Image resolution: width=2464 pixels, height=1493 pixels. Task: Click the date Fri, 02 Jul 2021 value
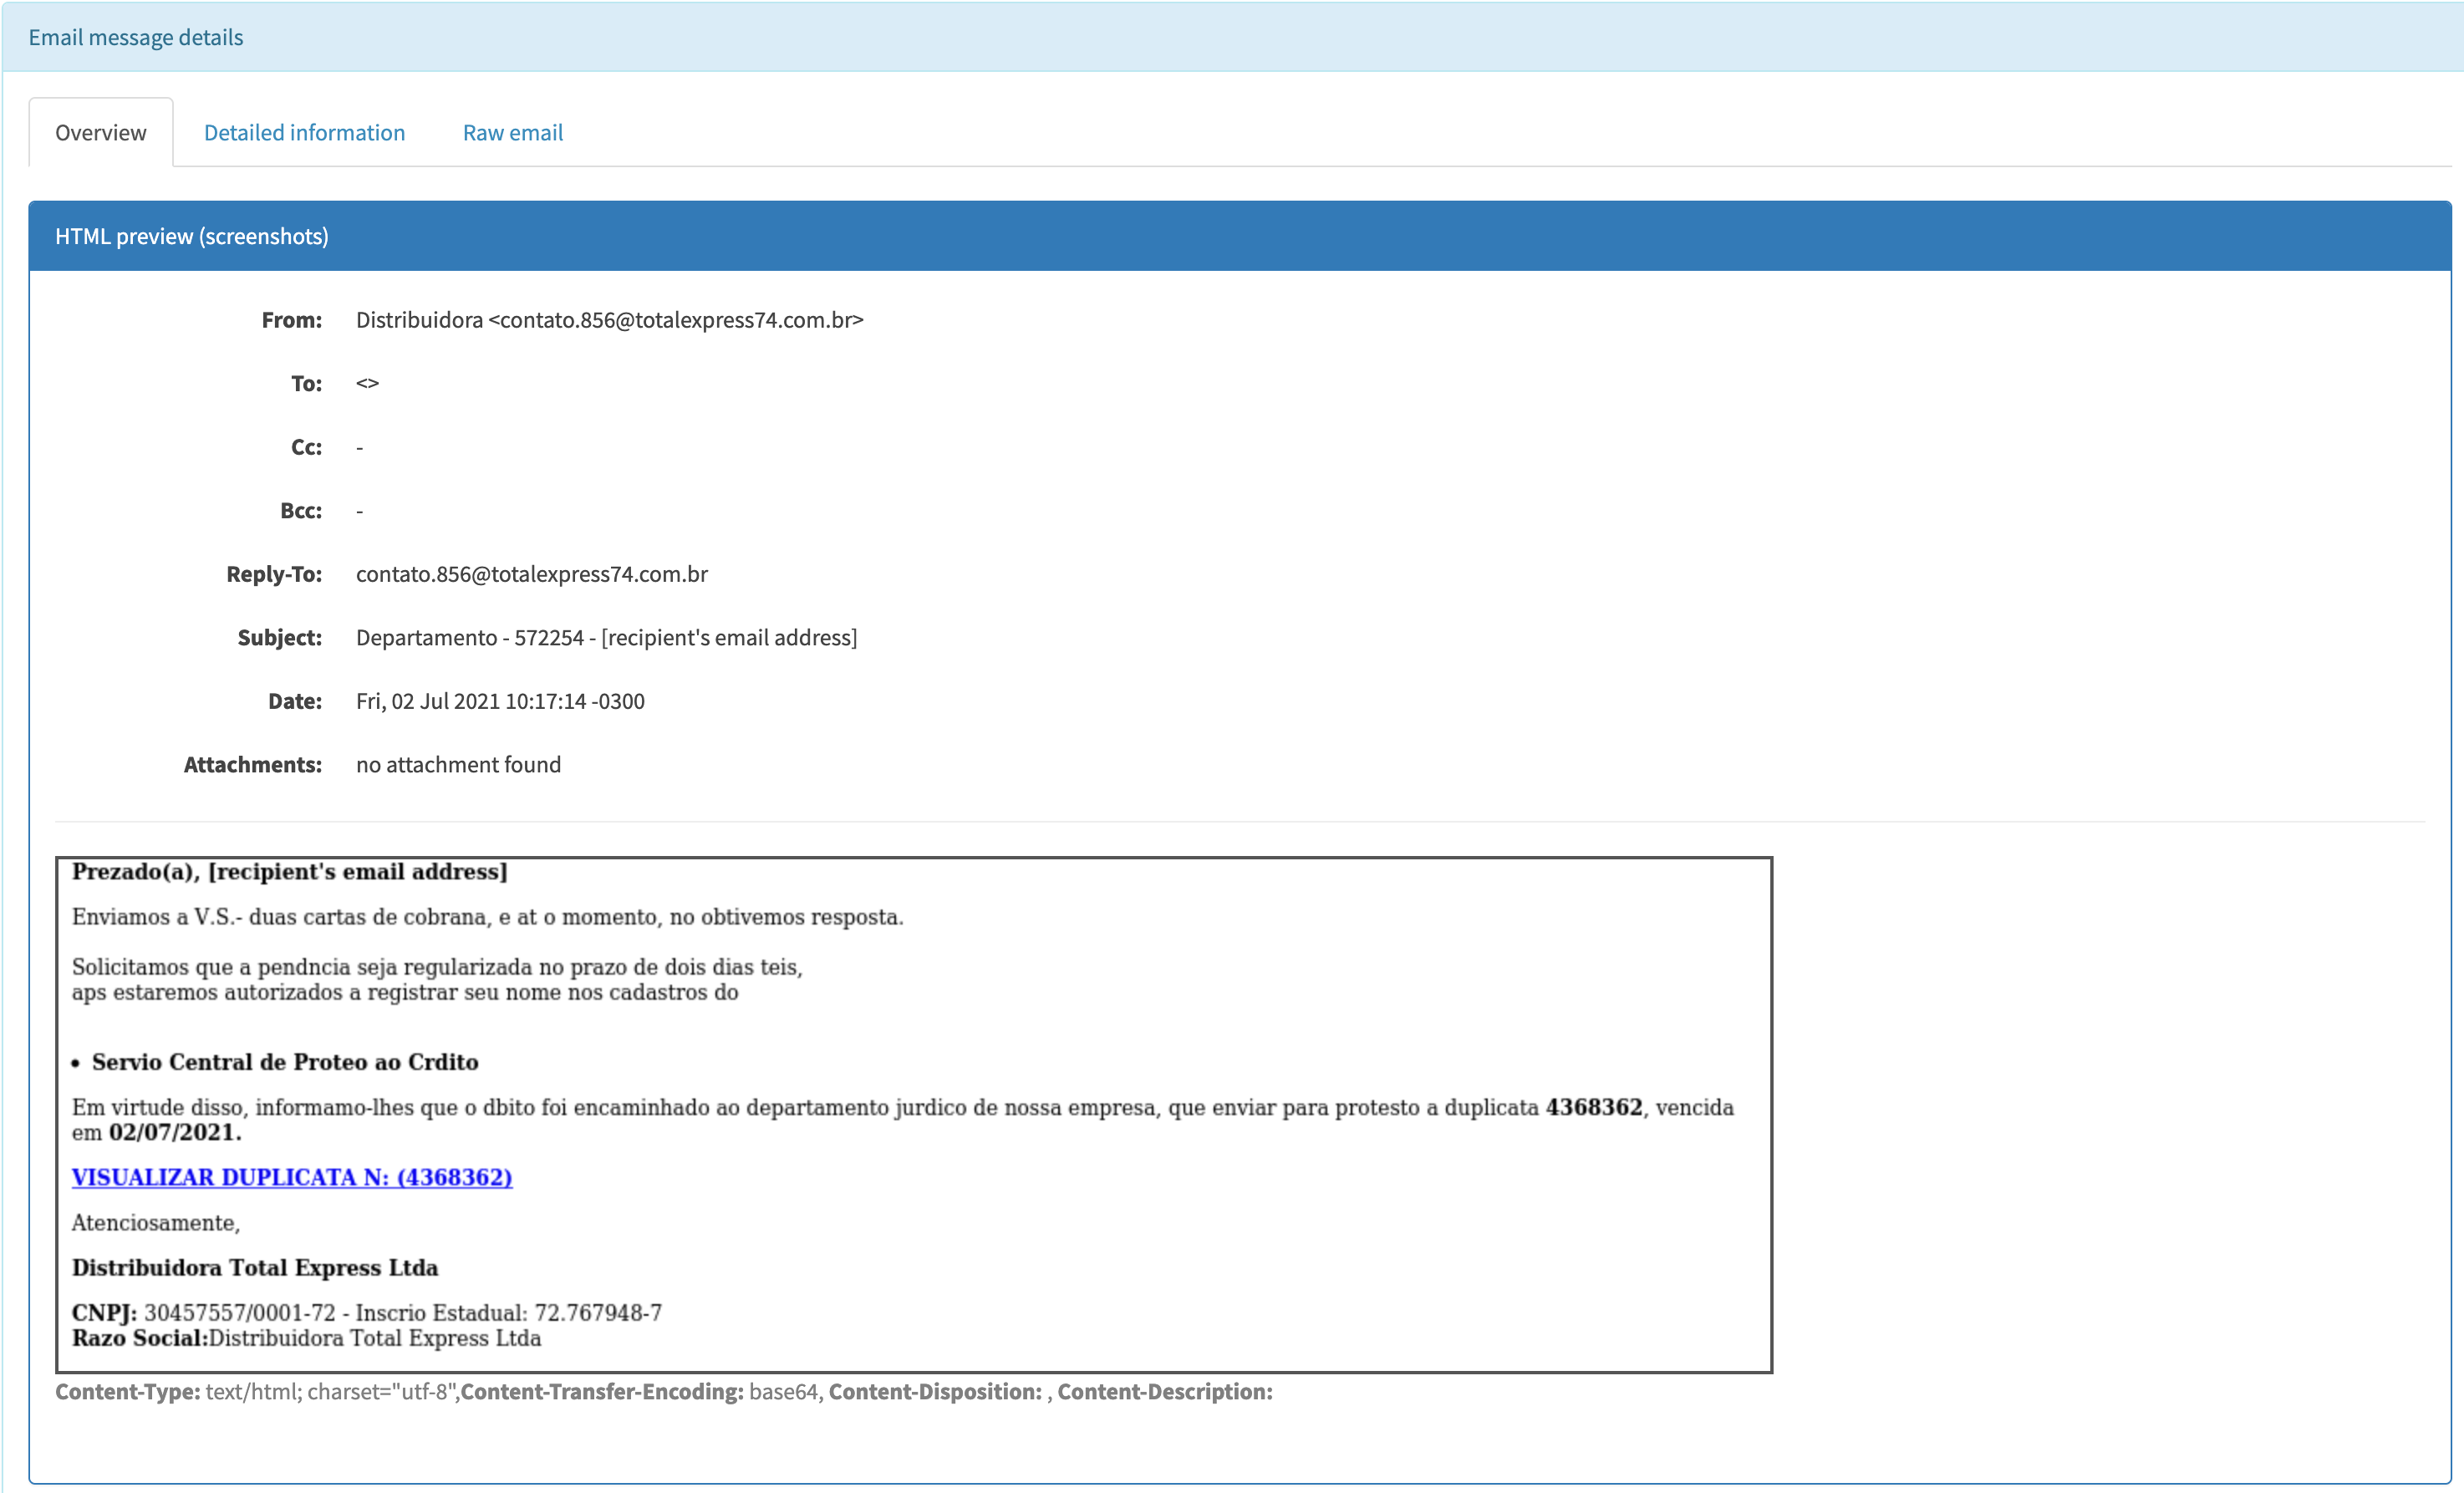[500, 701]
